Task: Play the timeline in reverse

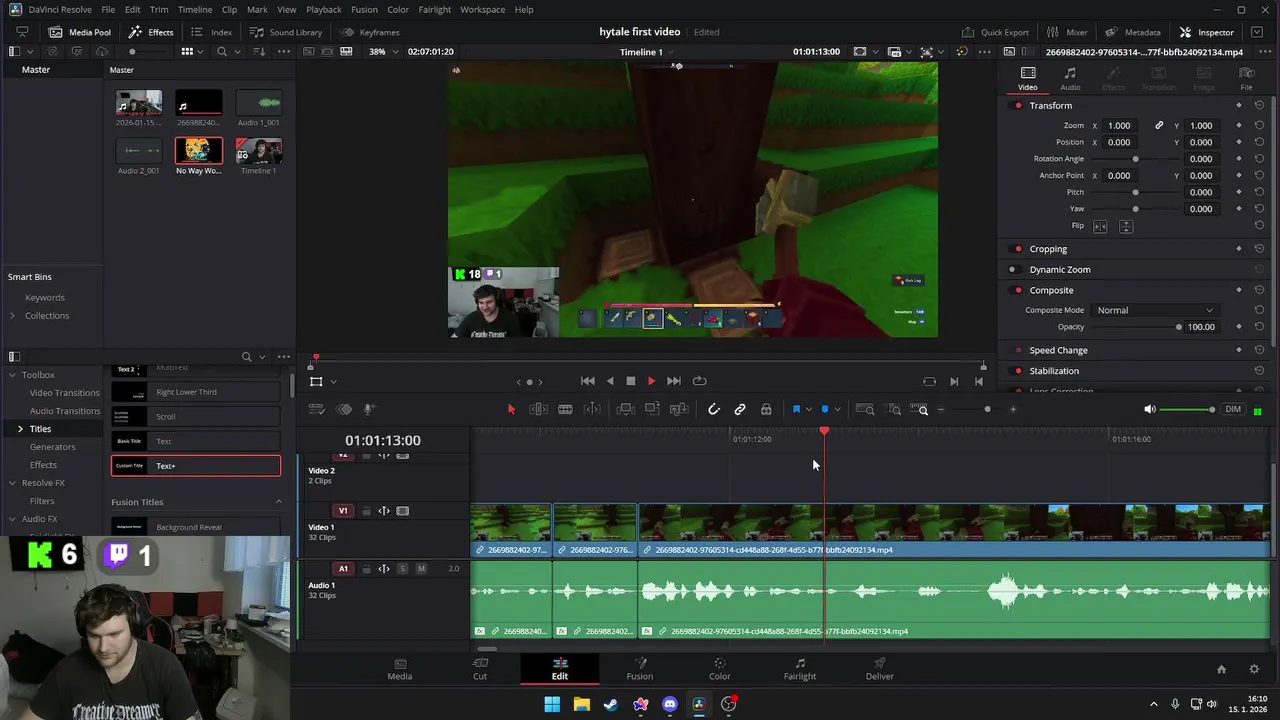Action: [610, 381]
